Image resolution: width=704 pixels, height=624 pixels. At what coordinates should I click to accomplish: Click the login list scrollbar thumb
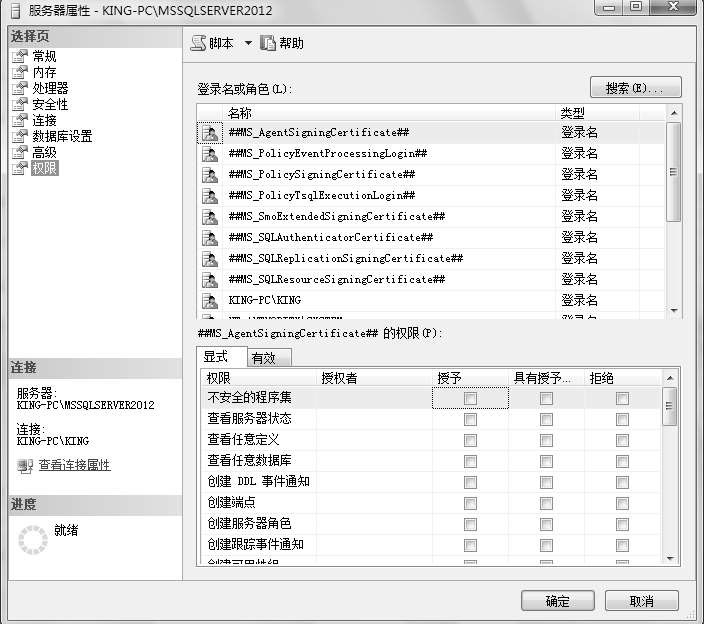673,172
